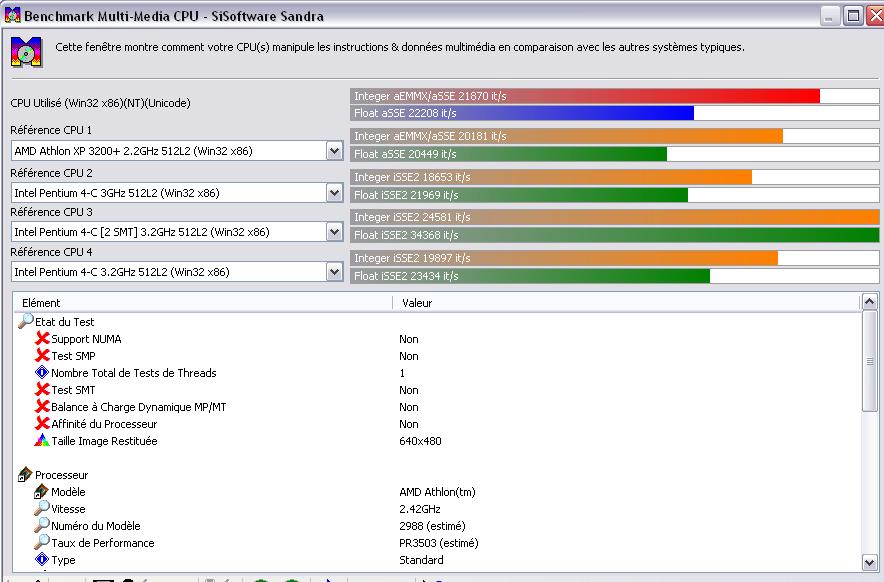Select the Support NUMA row label

pos(86,339)
